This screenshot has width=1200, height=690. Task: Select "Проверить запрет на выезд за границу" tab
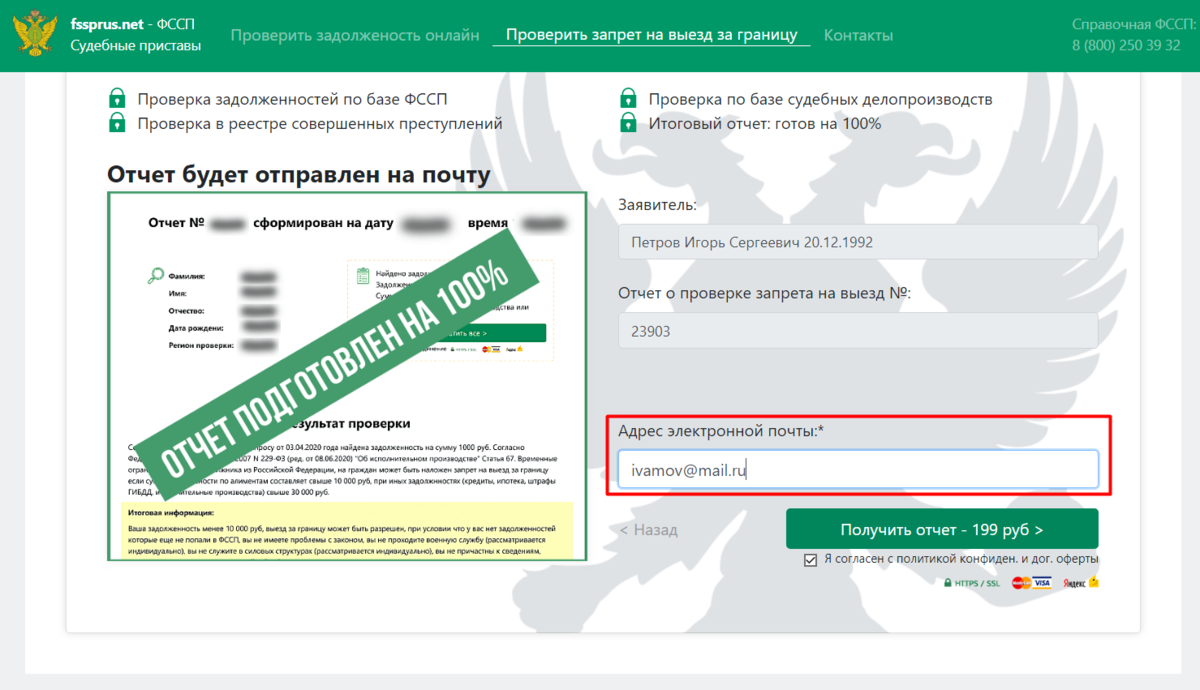pyautogui.click(x=651, y=35)
